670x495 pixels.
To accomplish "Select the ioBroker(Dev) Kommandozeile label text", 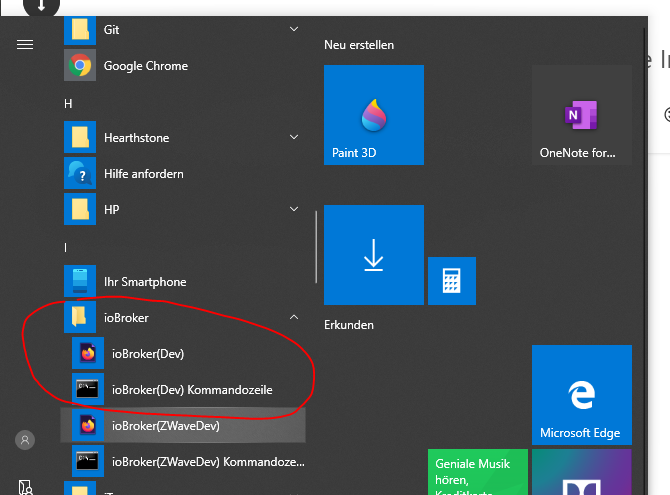I will pos(192,390).
